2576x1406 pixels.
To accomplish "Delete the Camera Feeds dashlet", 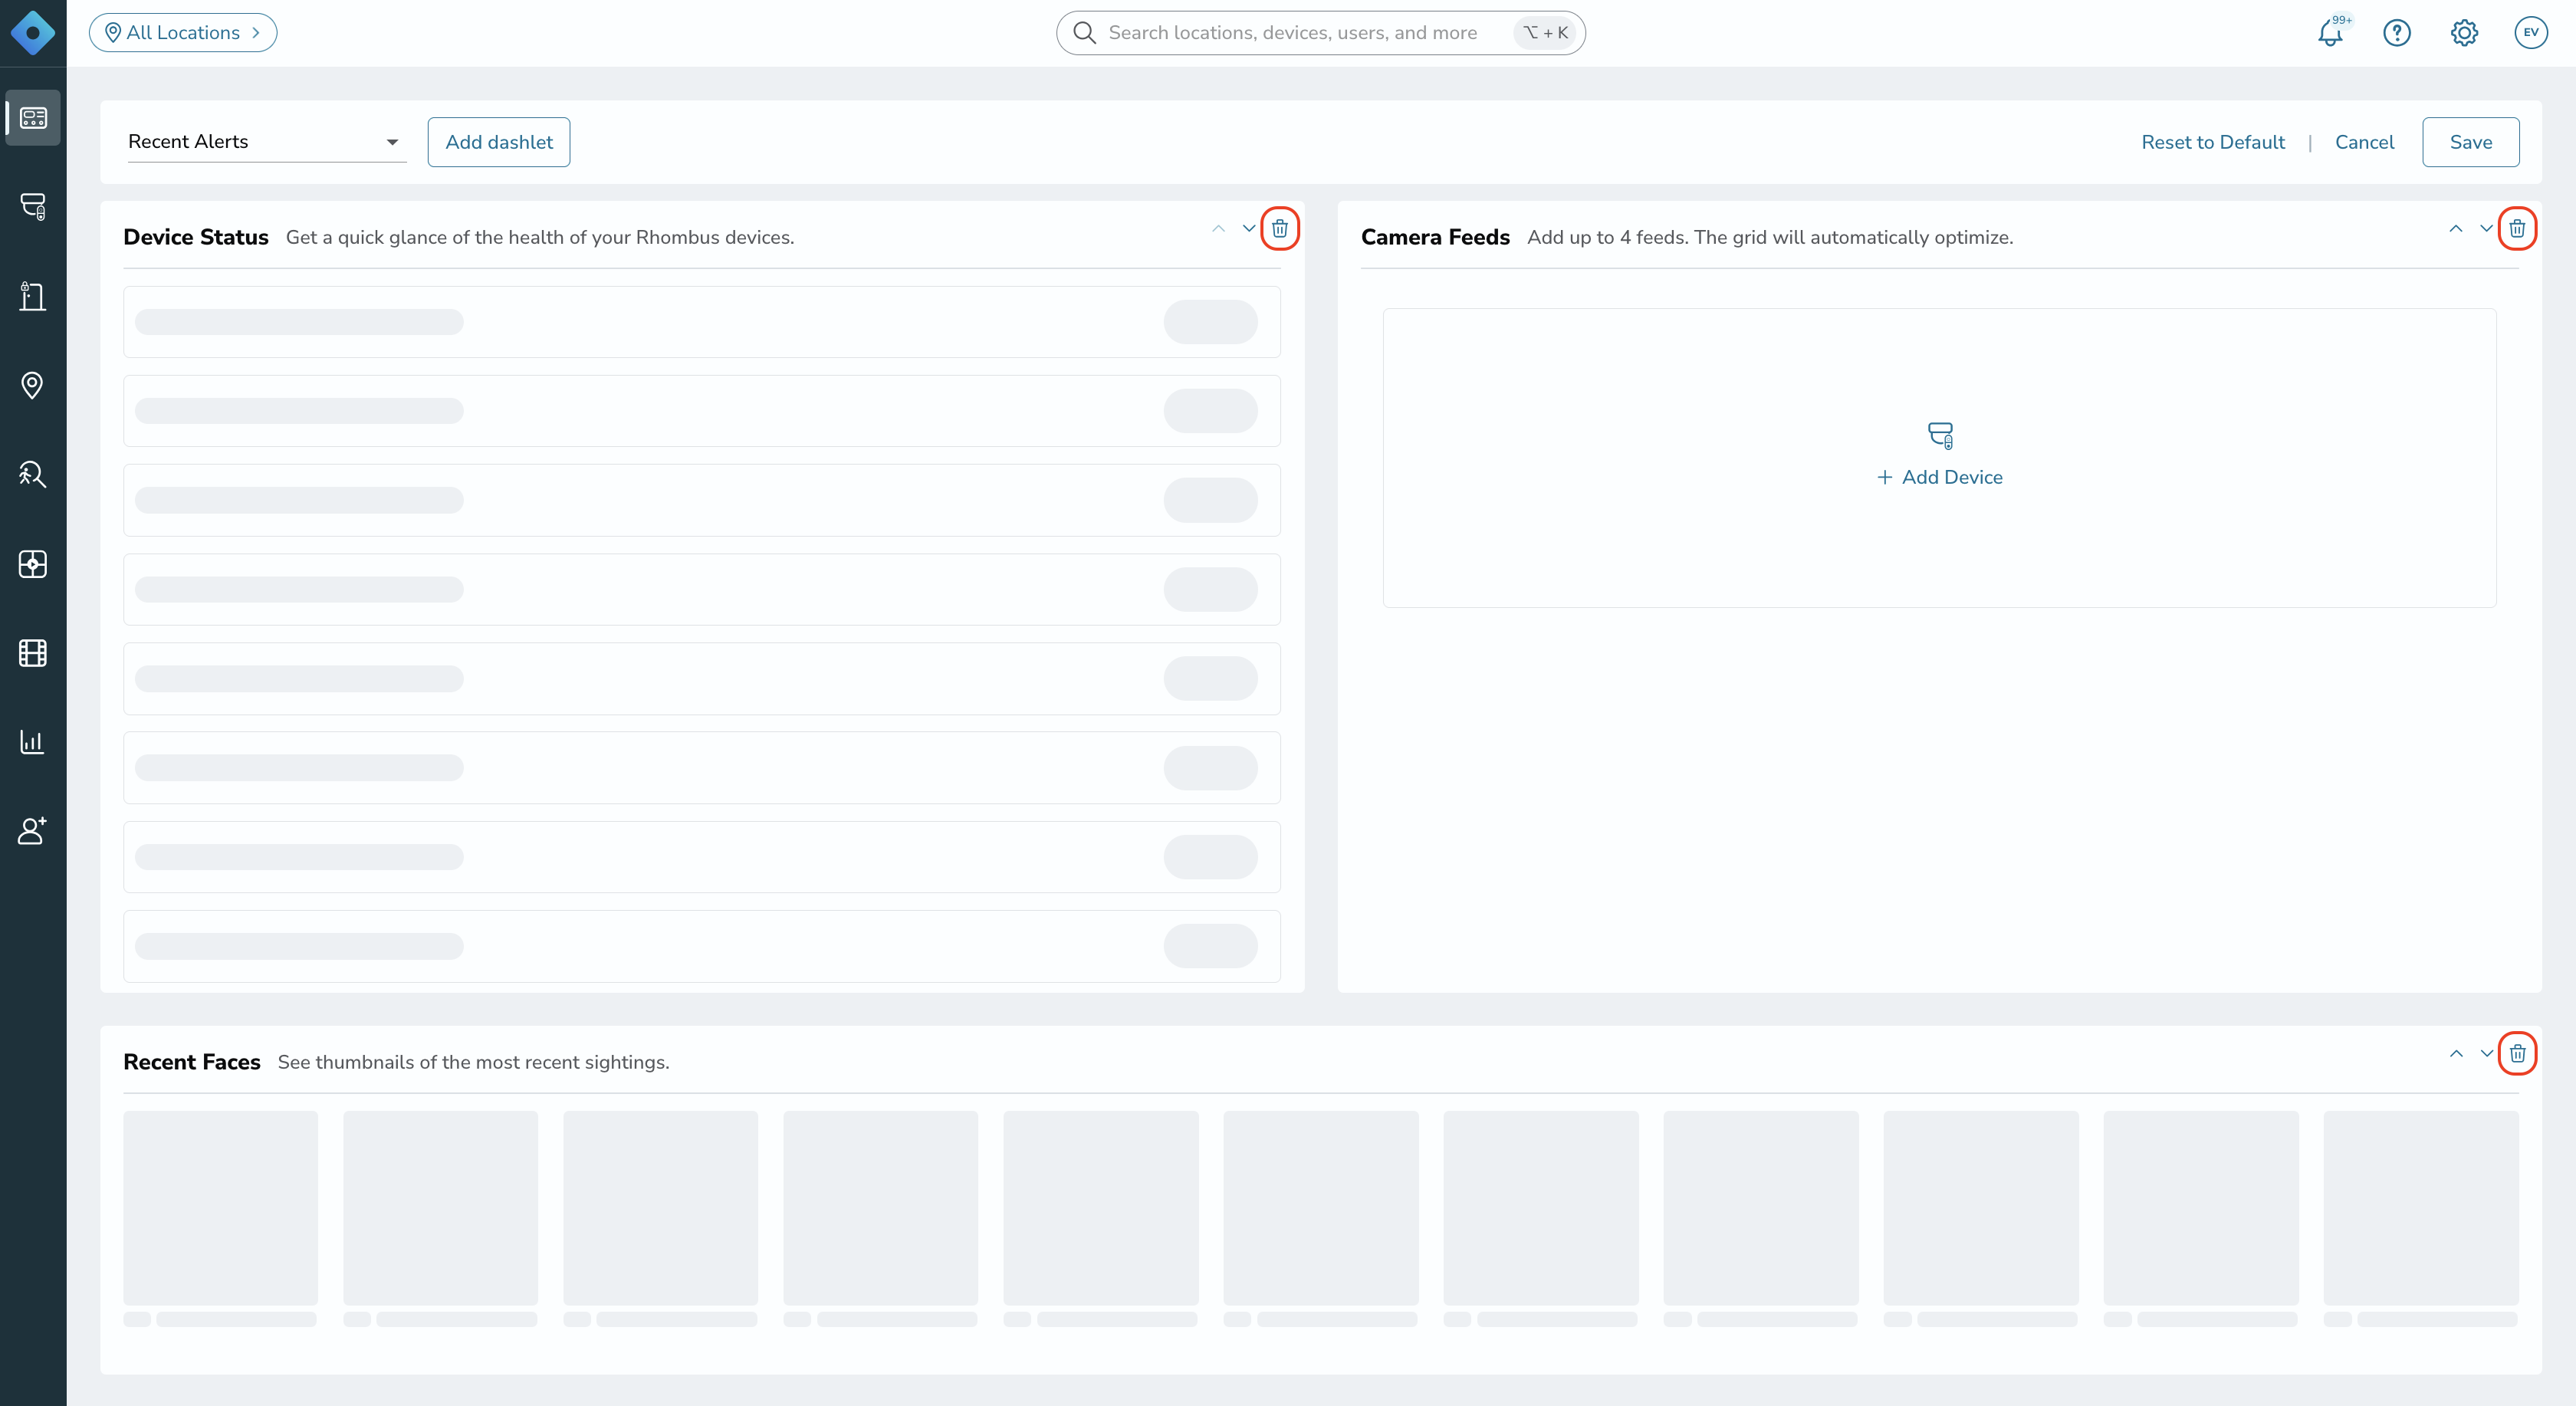I will (2517, 229).
